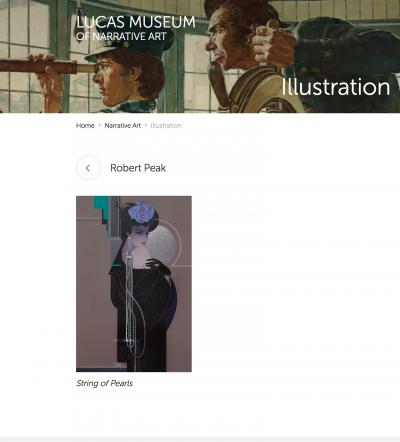Screen dimensions: 400x442
Task: Click the woman's black-gloved hand in the painting
Action: tap(156, 265)
